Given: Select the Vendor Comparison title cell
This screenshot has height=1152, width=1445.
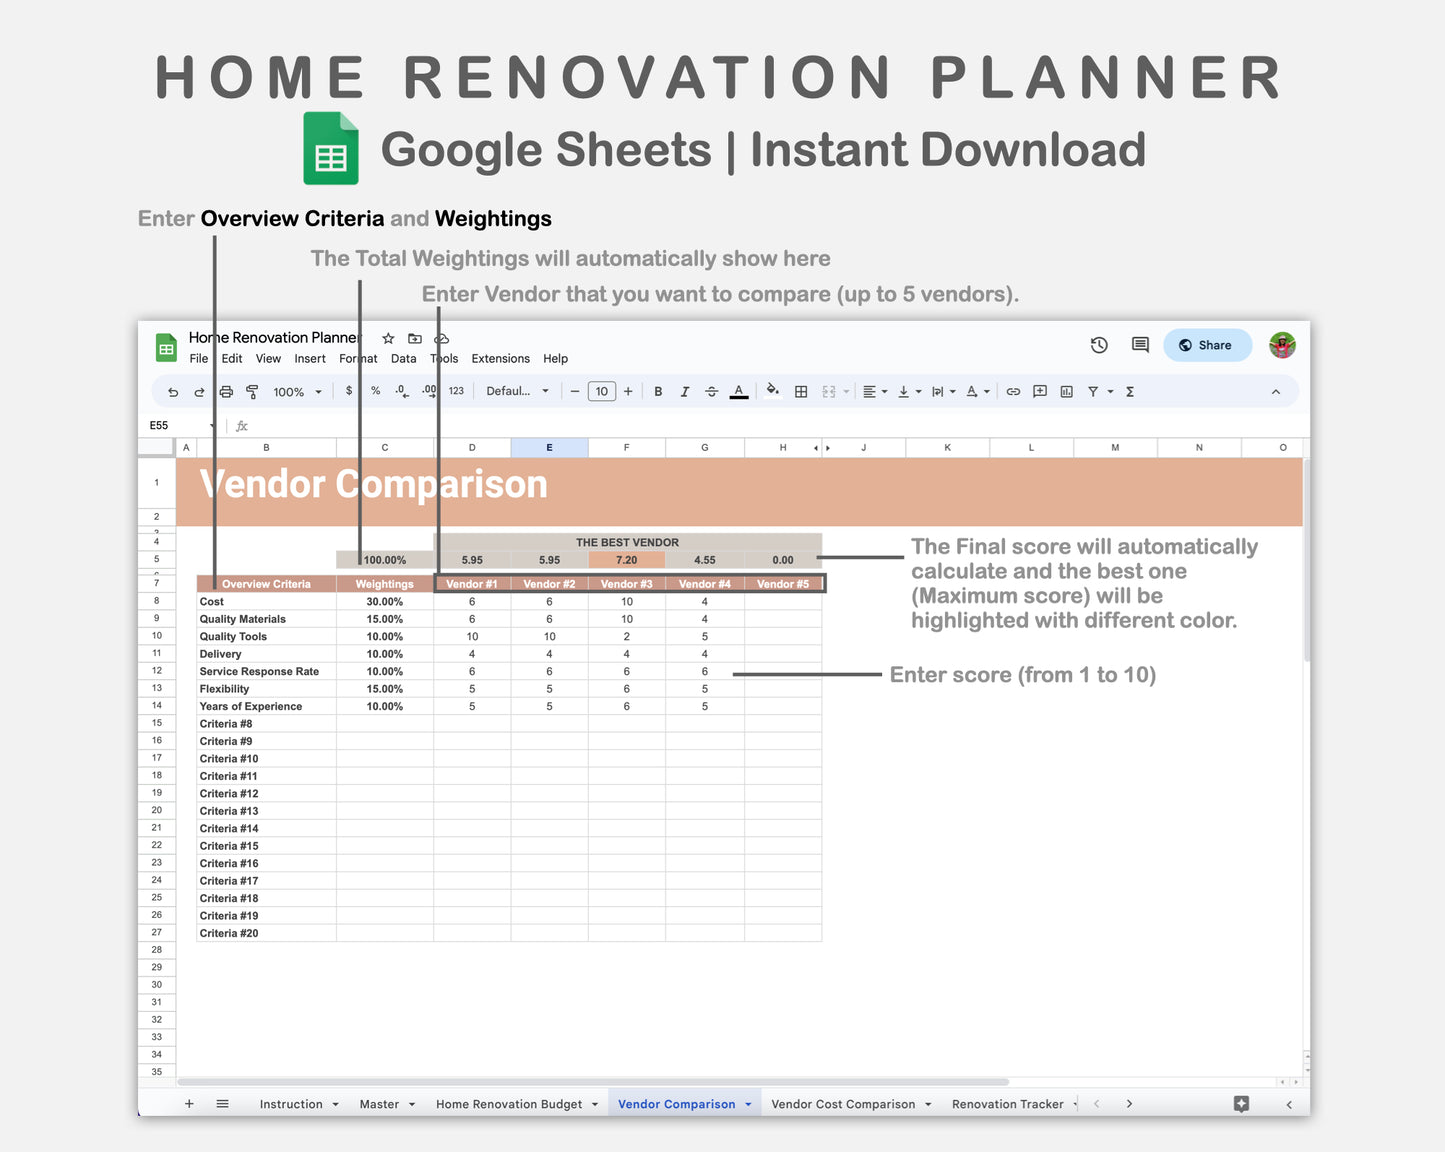Looking at the screenshot, I should [x=374, y=485].
